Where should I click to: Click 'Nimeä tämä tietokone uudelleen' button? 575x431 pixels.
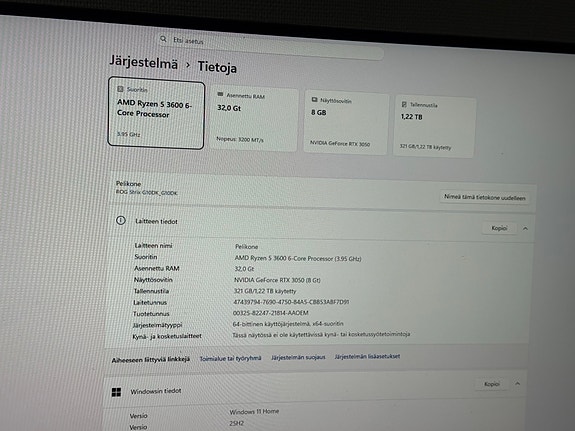484,197
